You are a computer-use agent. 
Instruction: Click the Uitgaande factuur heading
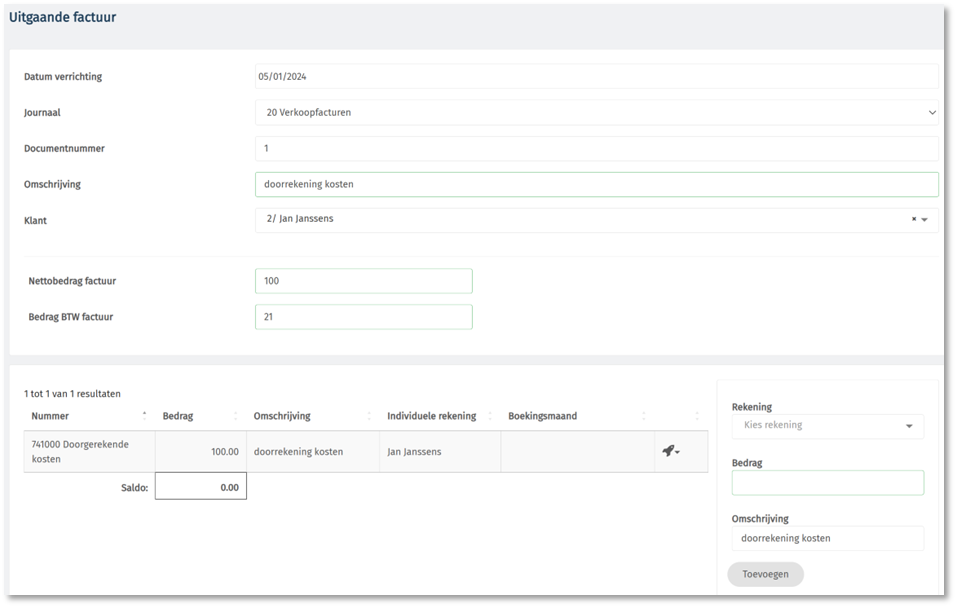[x=62, y=17]
